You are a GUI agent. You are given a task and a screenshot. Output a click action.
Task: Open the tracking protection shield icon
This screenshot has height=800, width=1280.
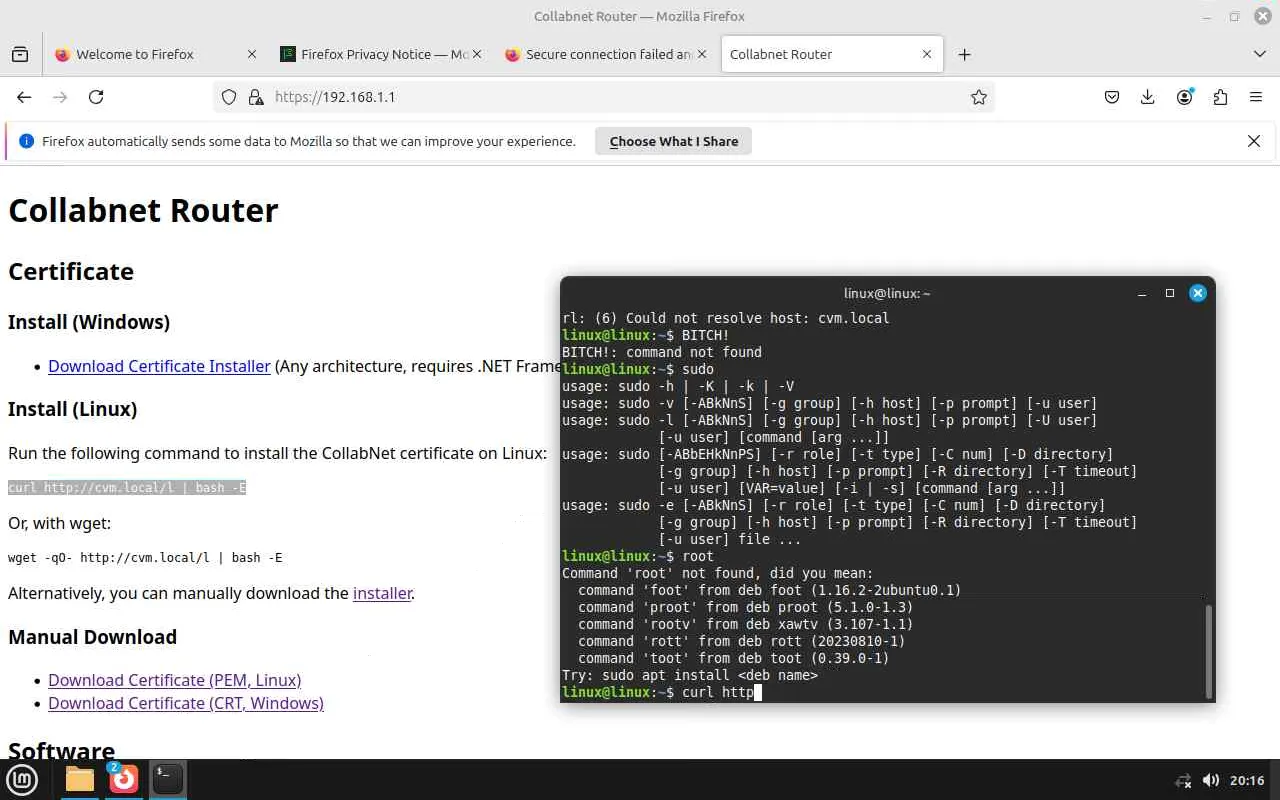(229, 97)
